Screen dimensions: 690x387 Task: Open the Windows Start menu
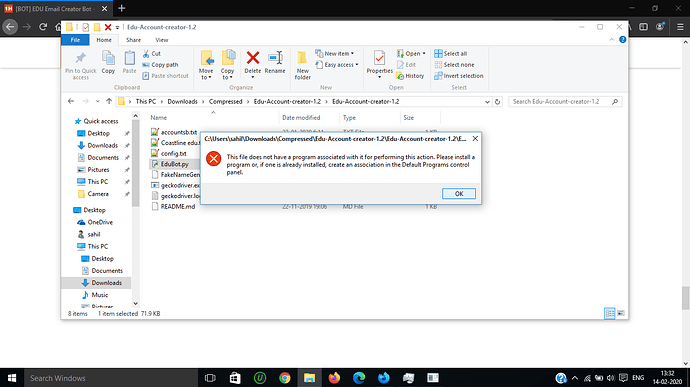pos(12,378)
